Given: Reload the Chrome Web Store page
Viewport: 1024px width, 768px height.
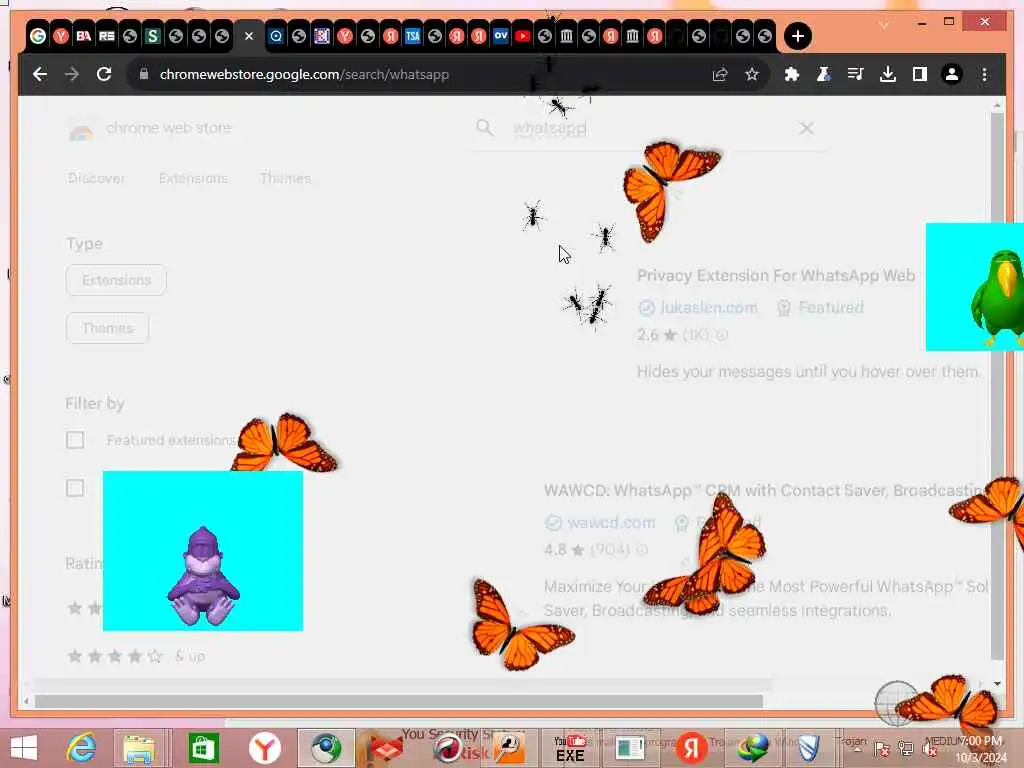Looking at the screenshot, I should point(104,74).
